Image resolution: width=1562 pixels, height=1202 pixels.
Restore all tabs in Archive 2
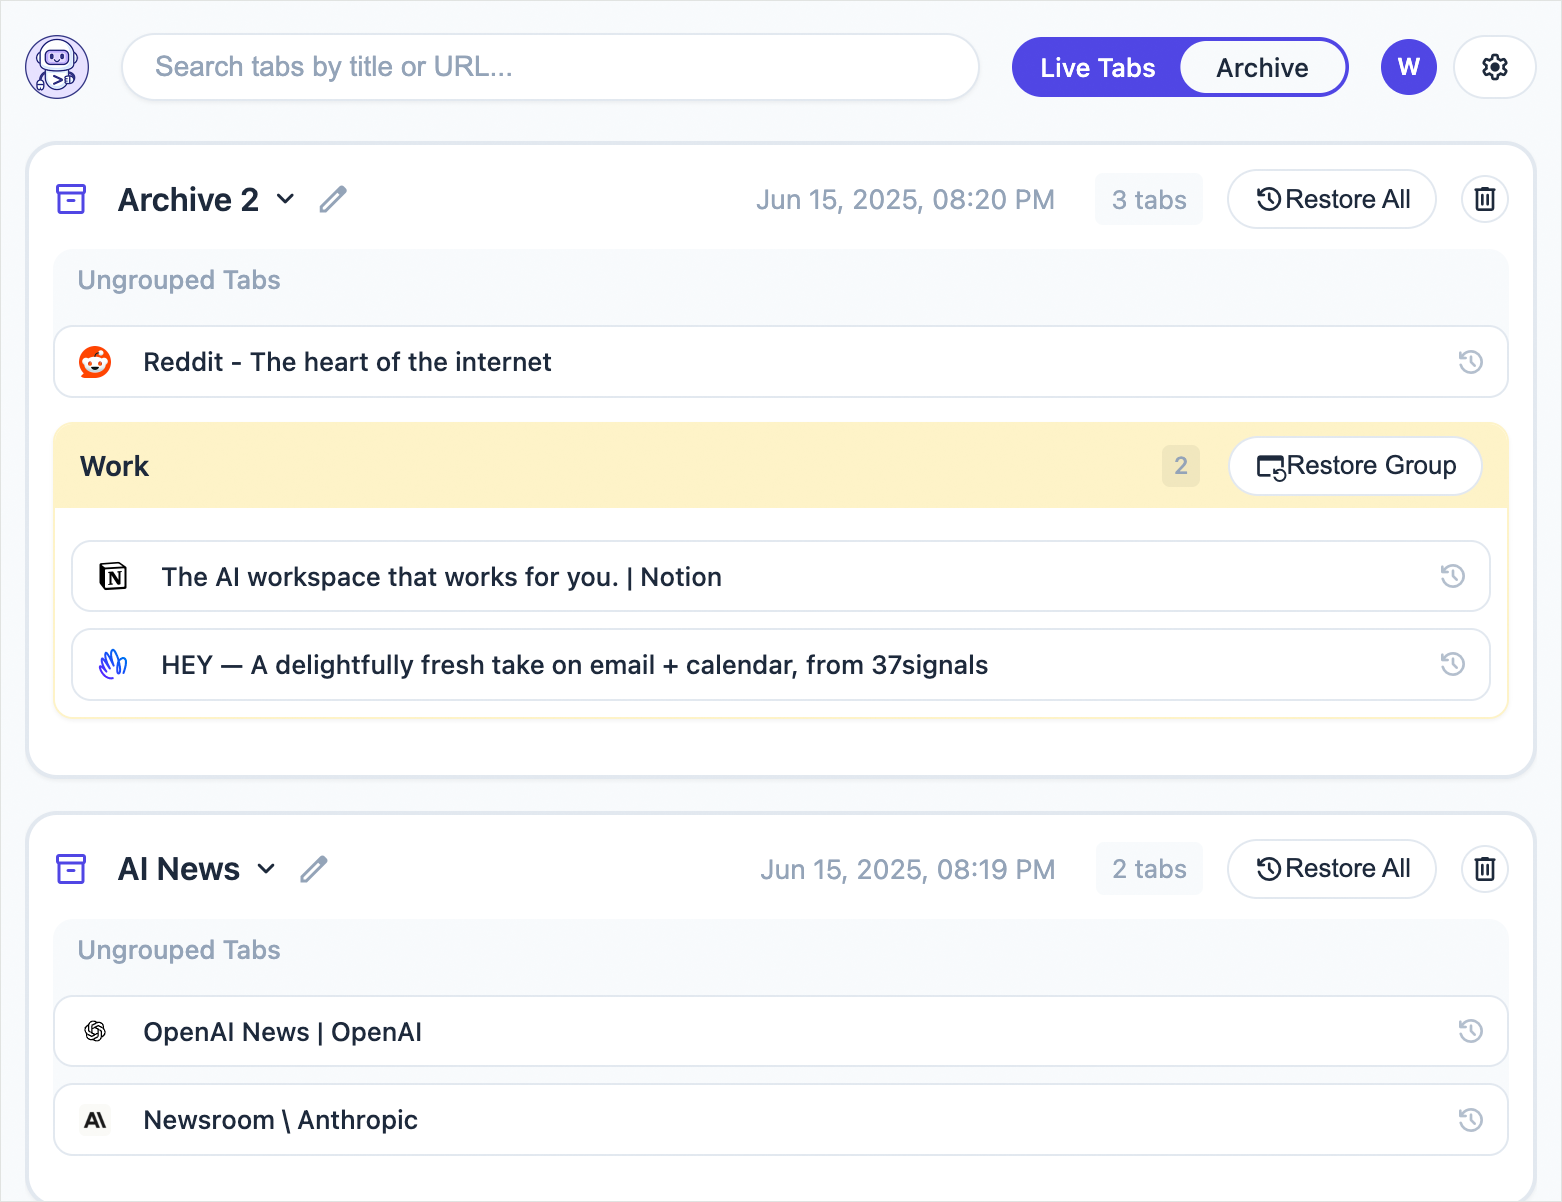tap(1331, 199)
